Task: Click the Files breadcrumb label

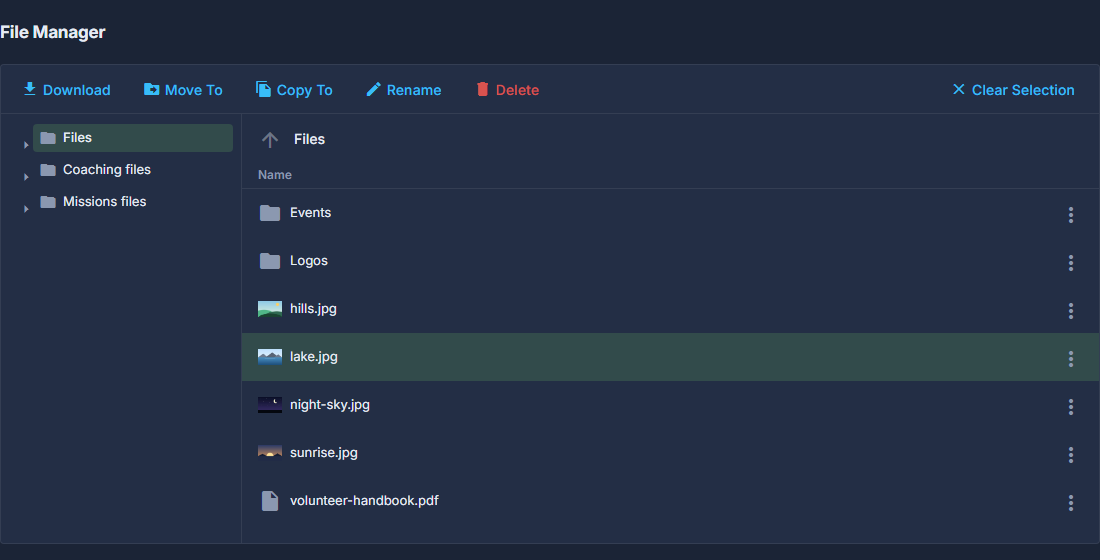Action: (309, 140)
